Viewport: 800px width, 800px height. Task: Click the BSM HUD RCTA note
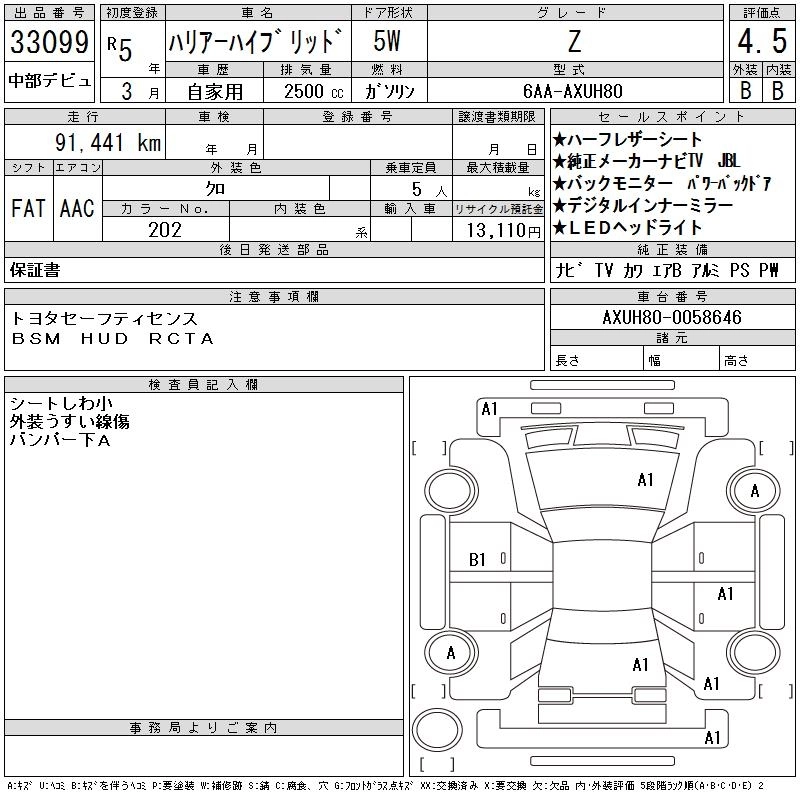point(112,339)
